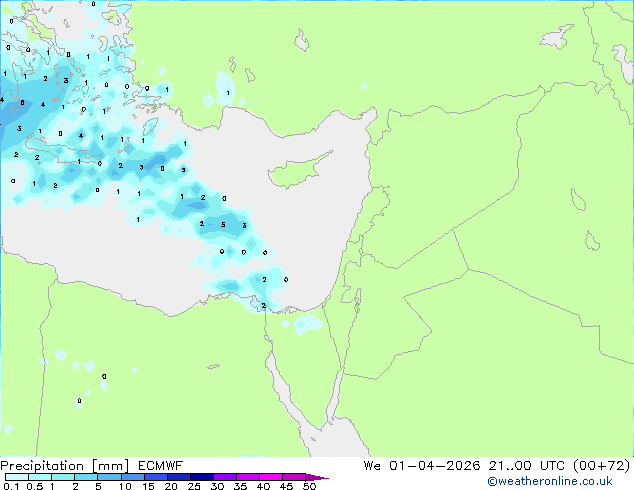Viewport: 634px width, 490px height.
Task: Click the '45' legend scale value
Action: tap(286, 486)
